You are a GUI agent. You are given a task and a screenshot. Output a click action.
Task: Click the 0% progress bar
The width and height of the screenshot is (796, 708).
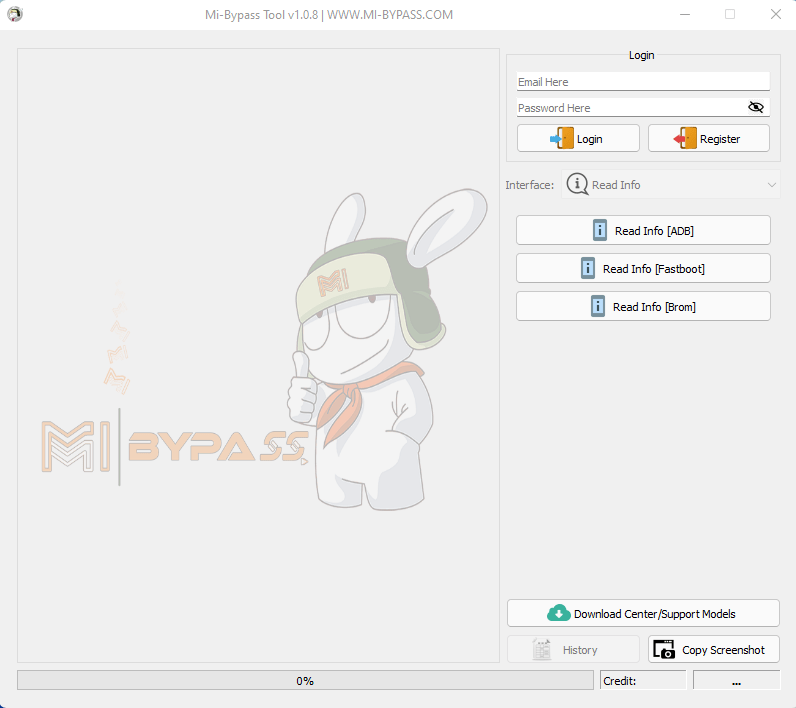click(305, 681)
